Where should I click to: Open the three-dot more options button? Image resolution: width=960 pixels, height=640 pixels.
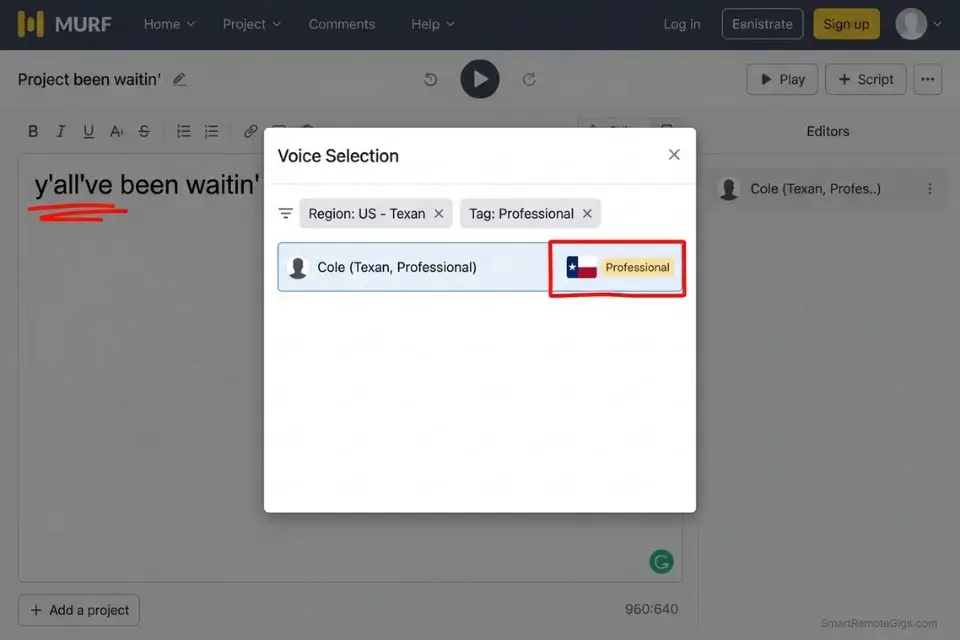927,79
